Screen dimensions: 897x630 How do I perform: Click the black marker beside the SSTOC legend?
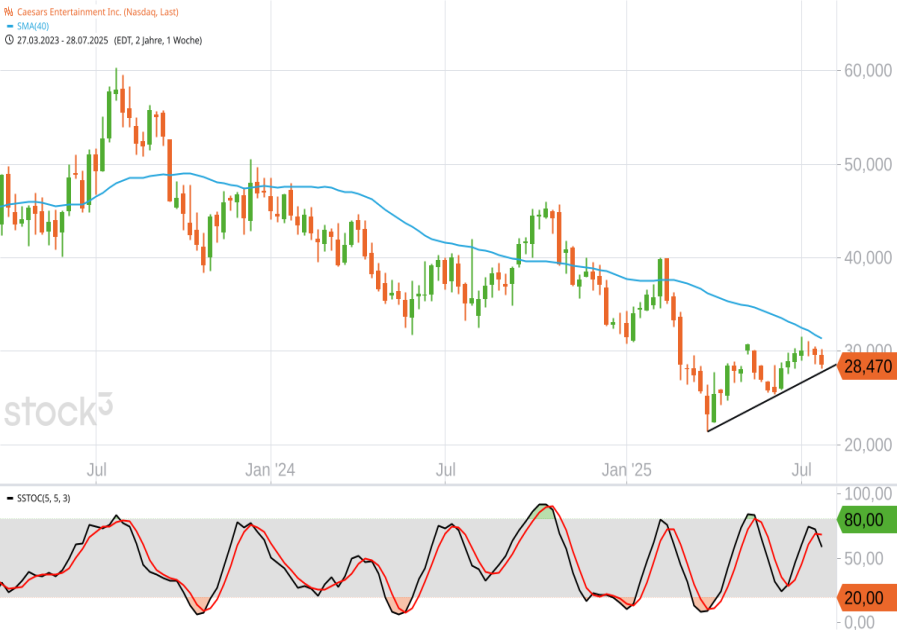(10, 498)
